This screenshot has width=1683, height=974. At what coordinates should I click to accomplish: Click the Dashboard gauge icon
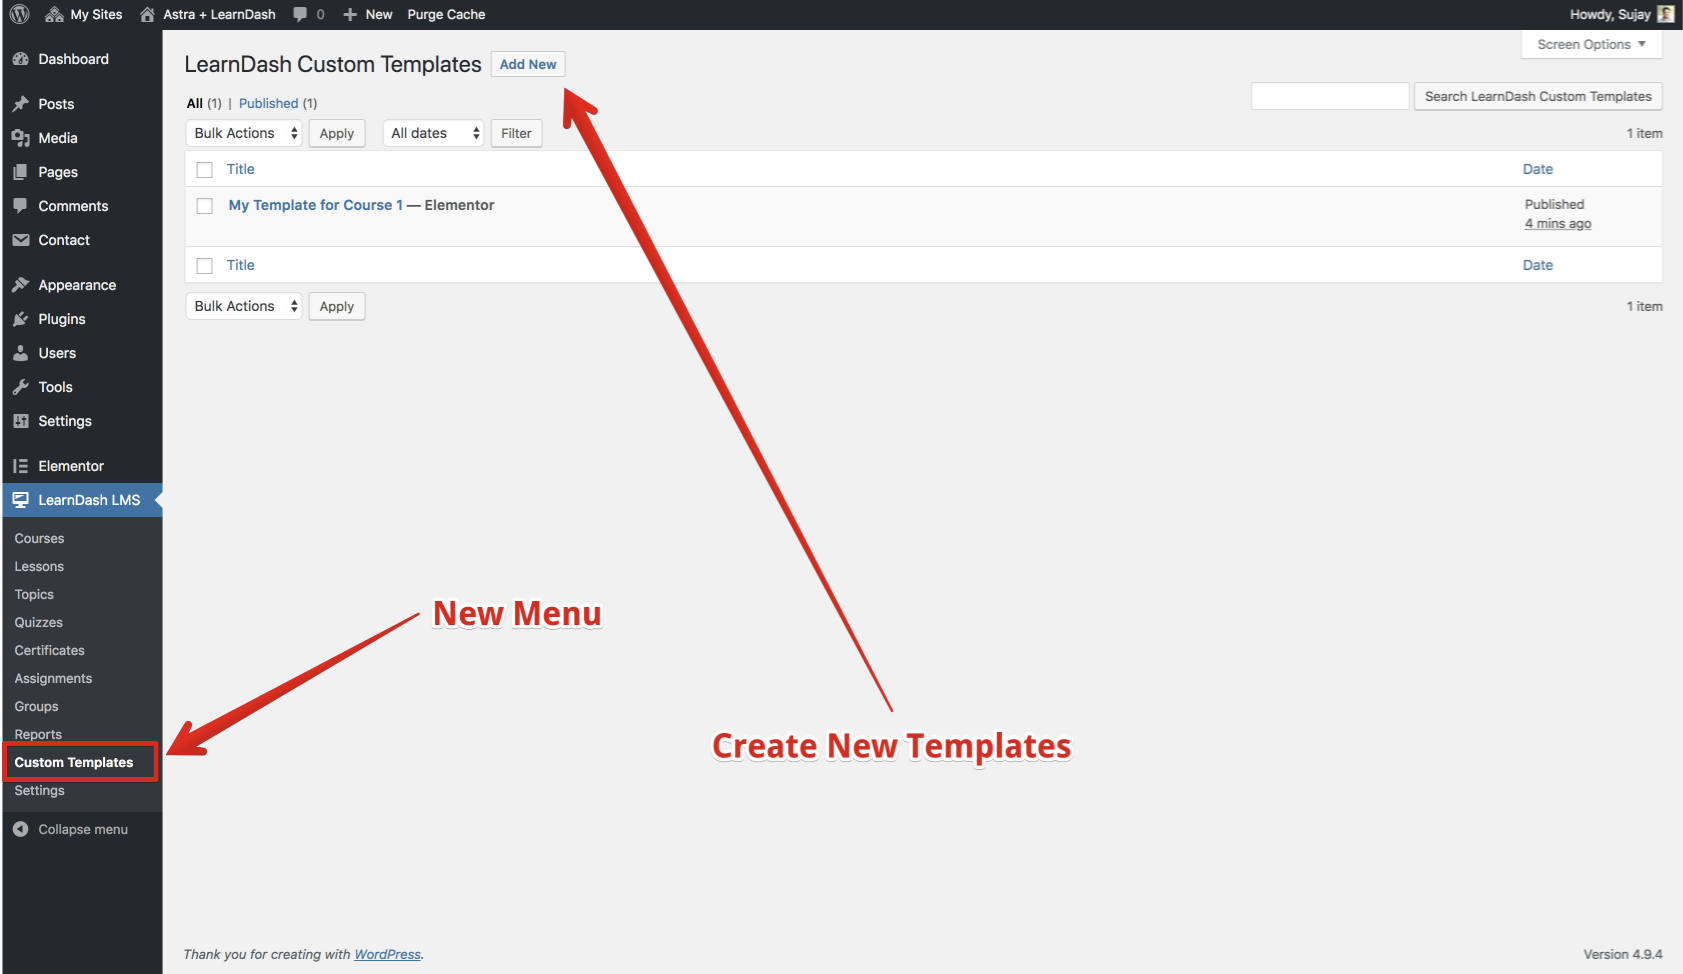click(x=21, y=59)
